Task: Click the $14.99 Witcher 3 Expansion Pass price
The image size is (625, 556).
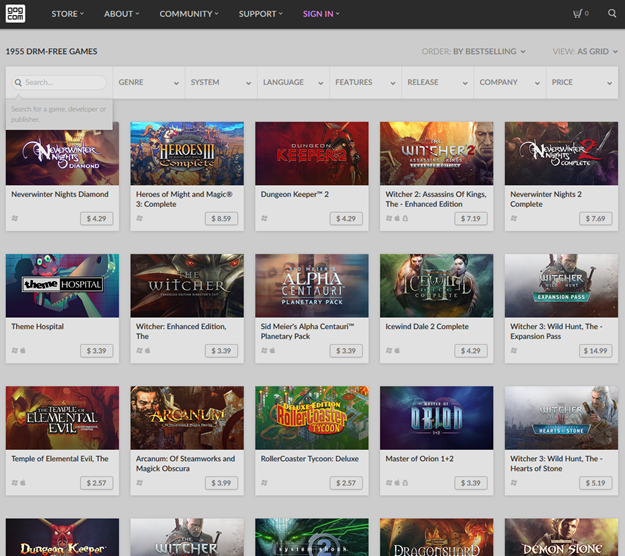Action: (594, 350)
